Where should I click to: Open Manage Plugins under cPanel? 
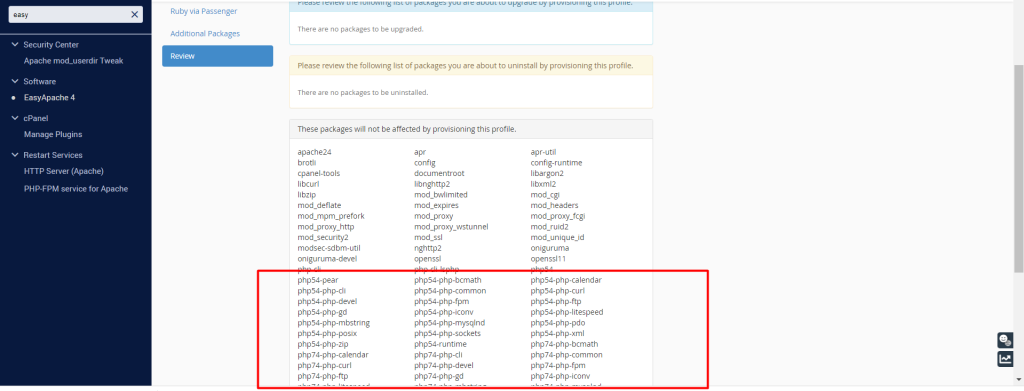tap(53, 134)
